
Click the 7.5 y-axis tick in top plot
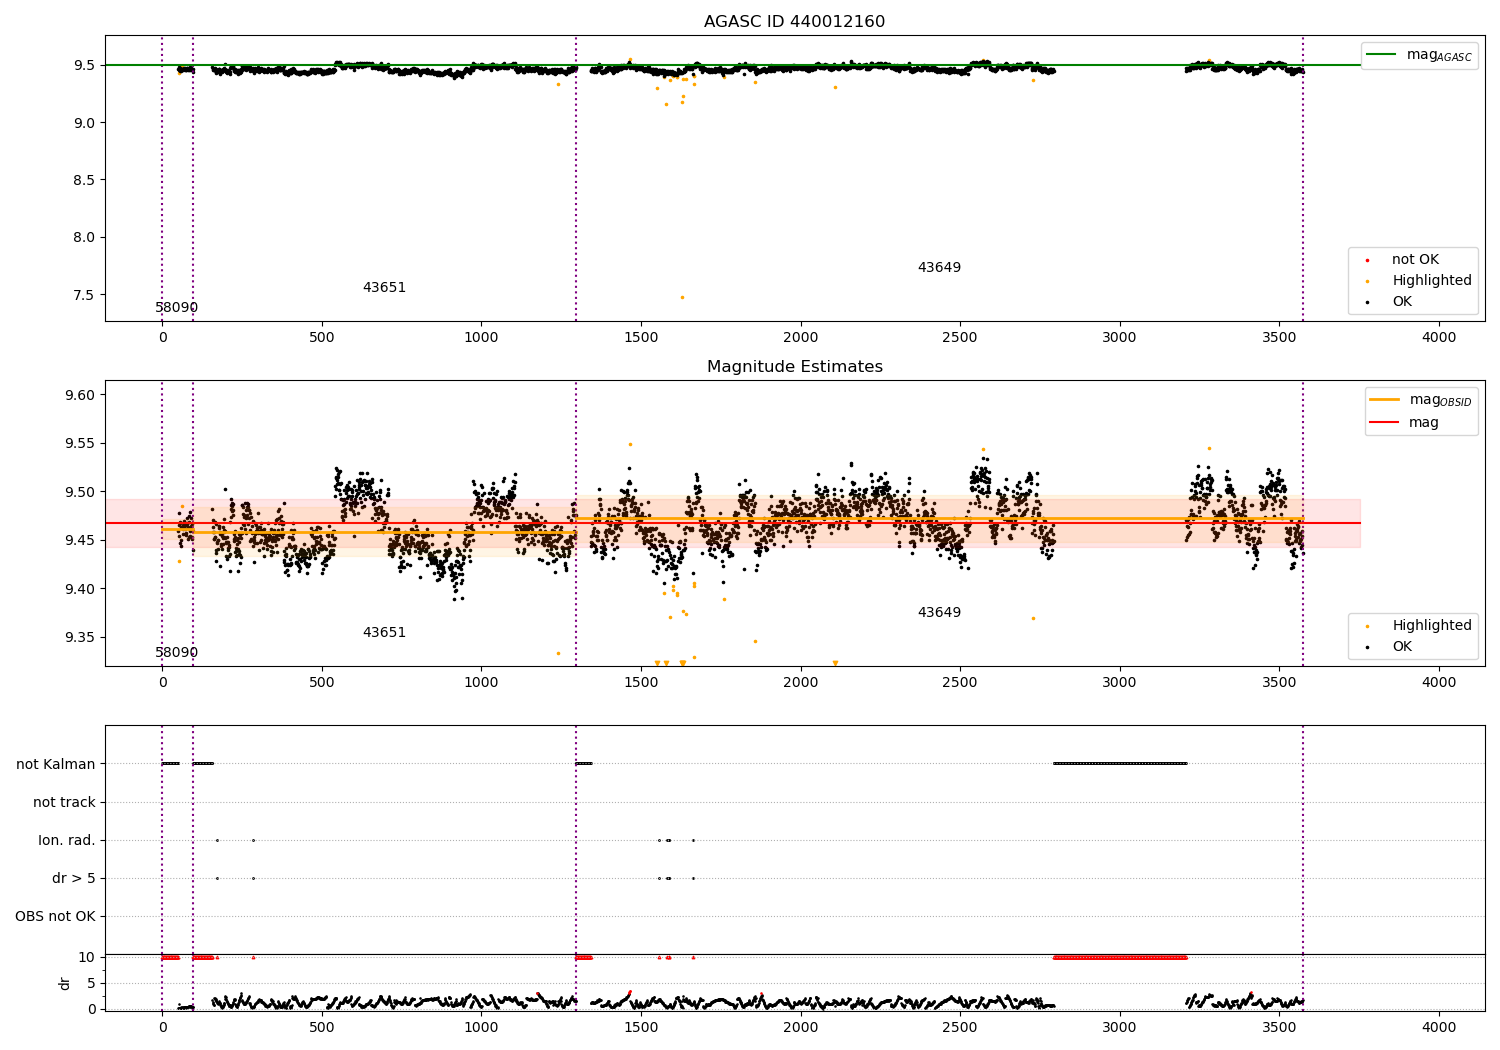pyautogui.click(x=84, y=296)
